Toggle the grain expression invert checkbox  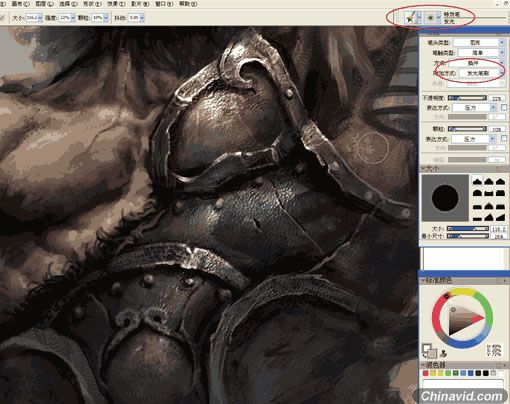click(504, 138)
